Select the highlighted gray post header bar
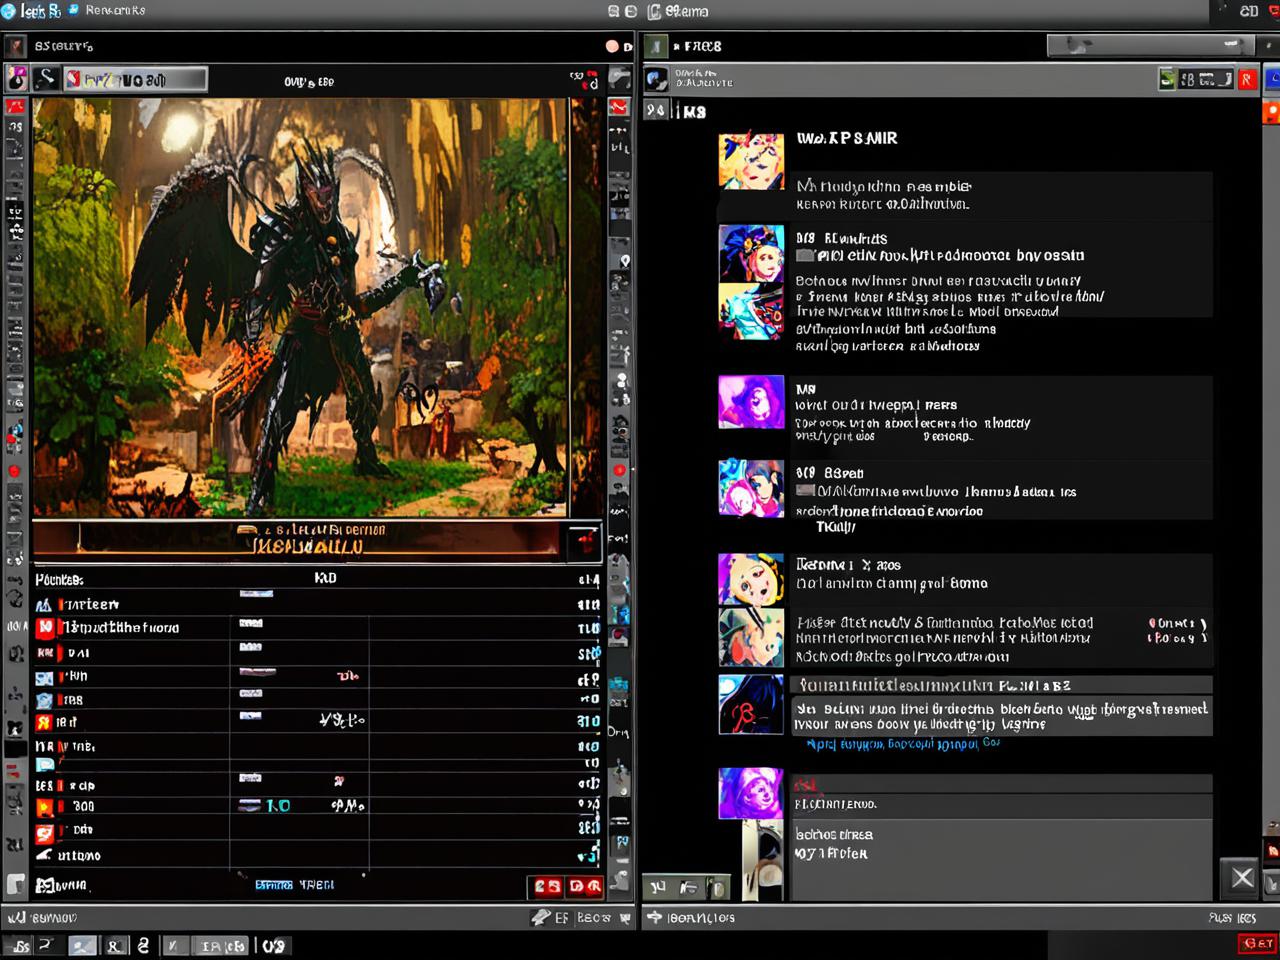The width and height of the screenshot is (1280, 960). tap(1002, 685)
